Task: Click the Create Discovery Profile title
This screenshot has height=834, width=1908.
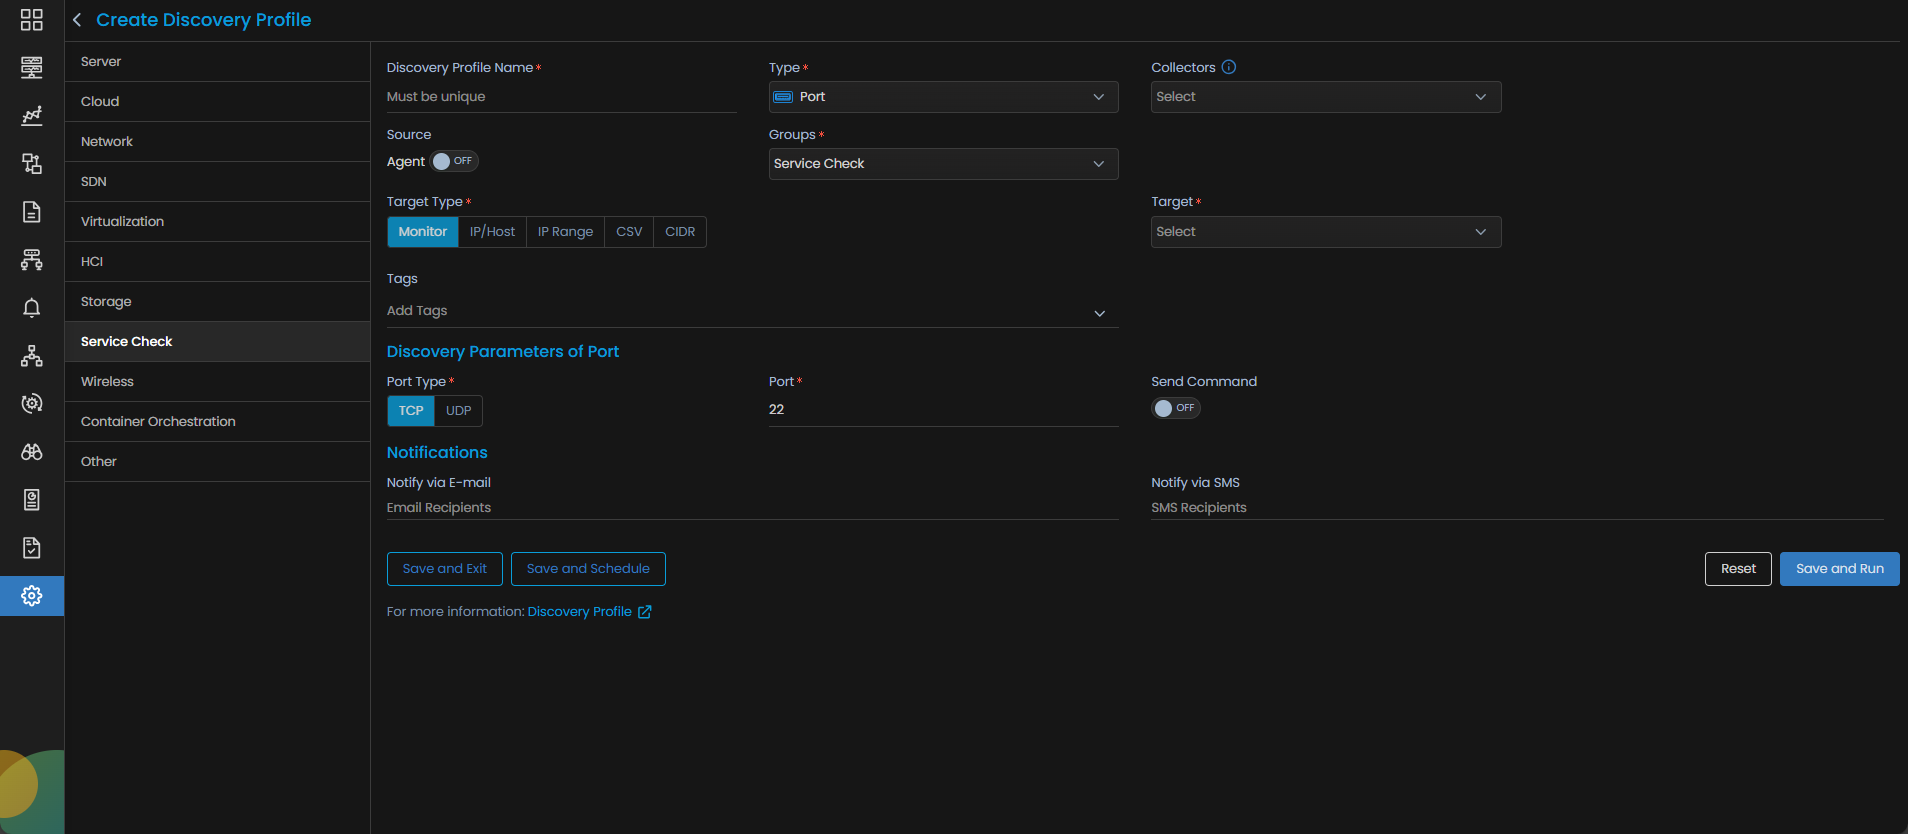Action: 204,20
